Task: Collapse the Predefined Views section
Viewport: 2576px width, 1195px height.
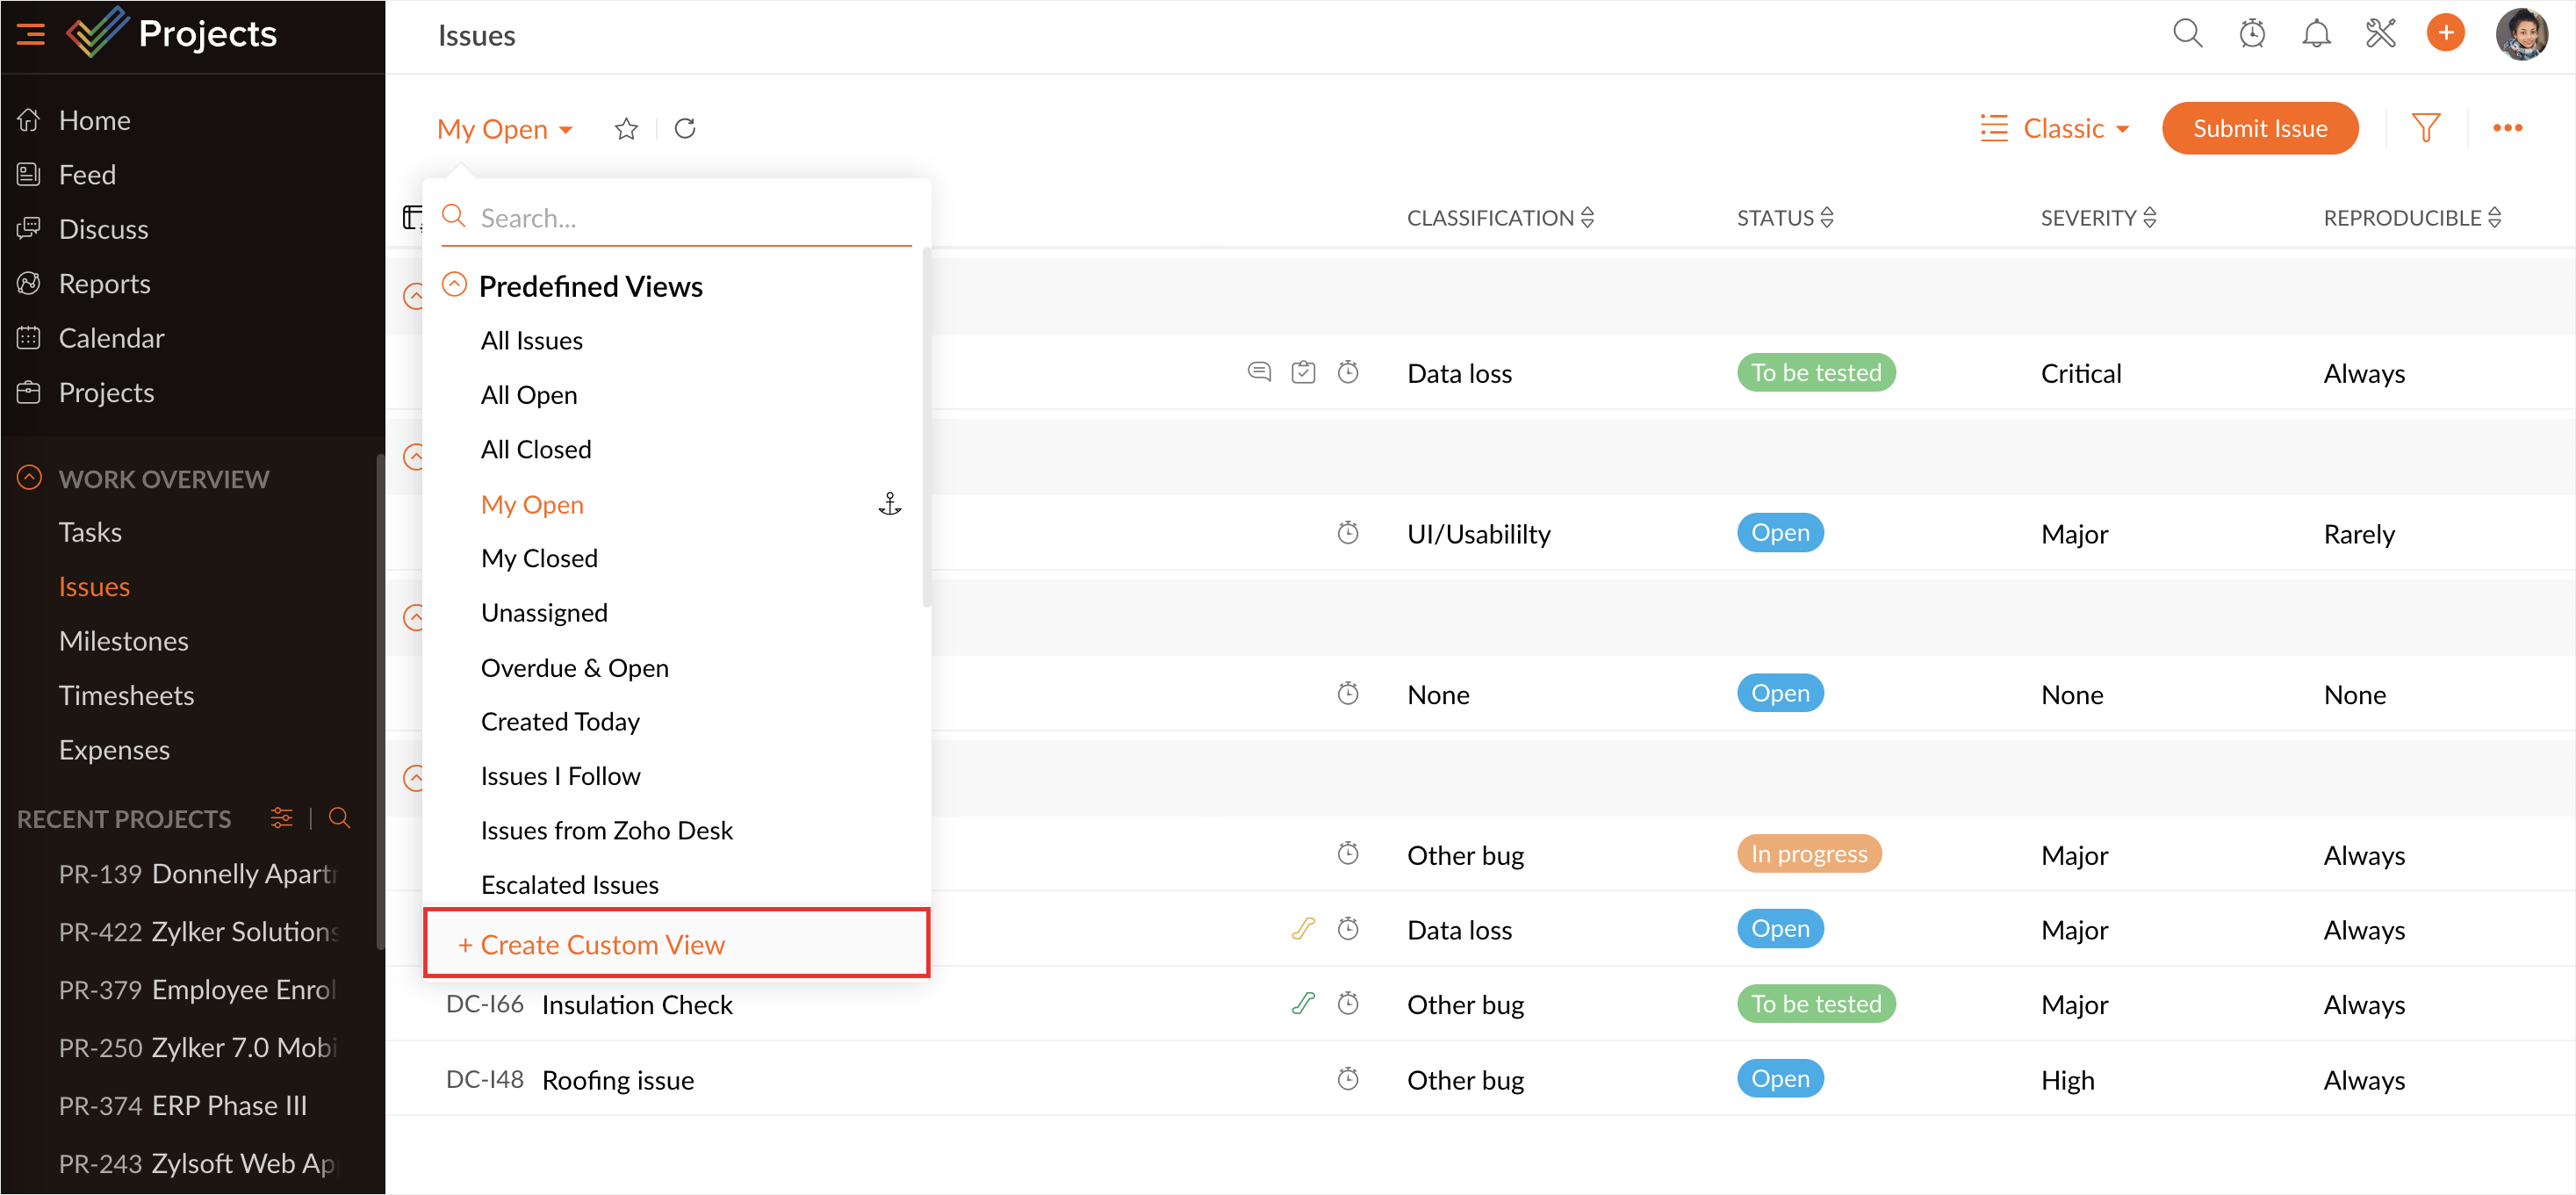Action: coord(454,285)
